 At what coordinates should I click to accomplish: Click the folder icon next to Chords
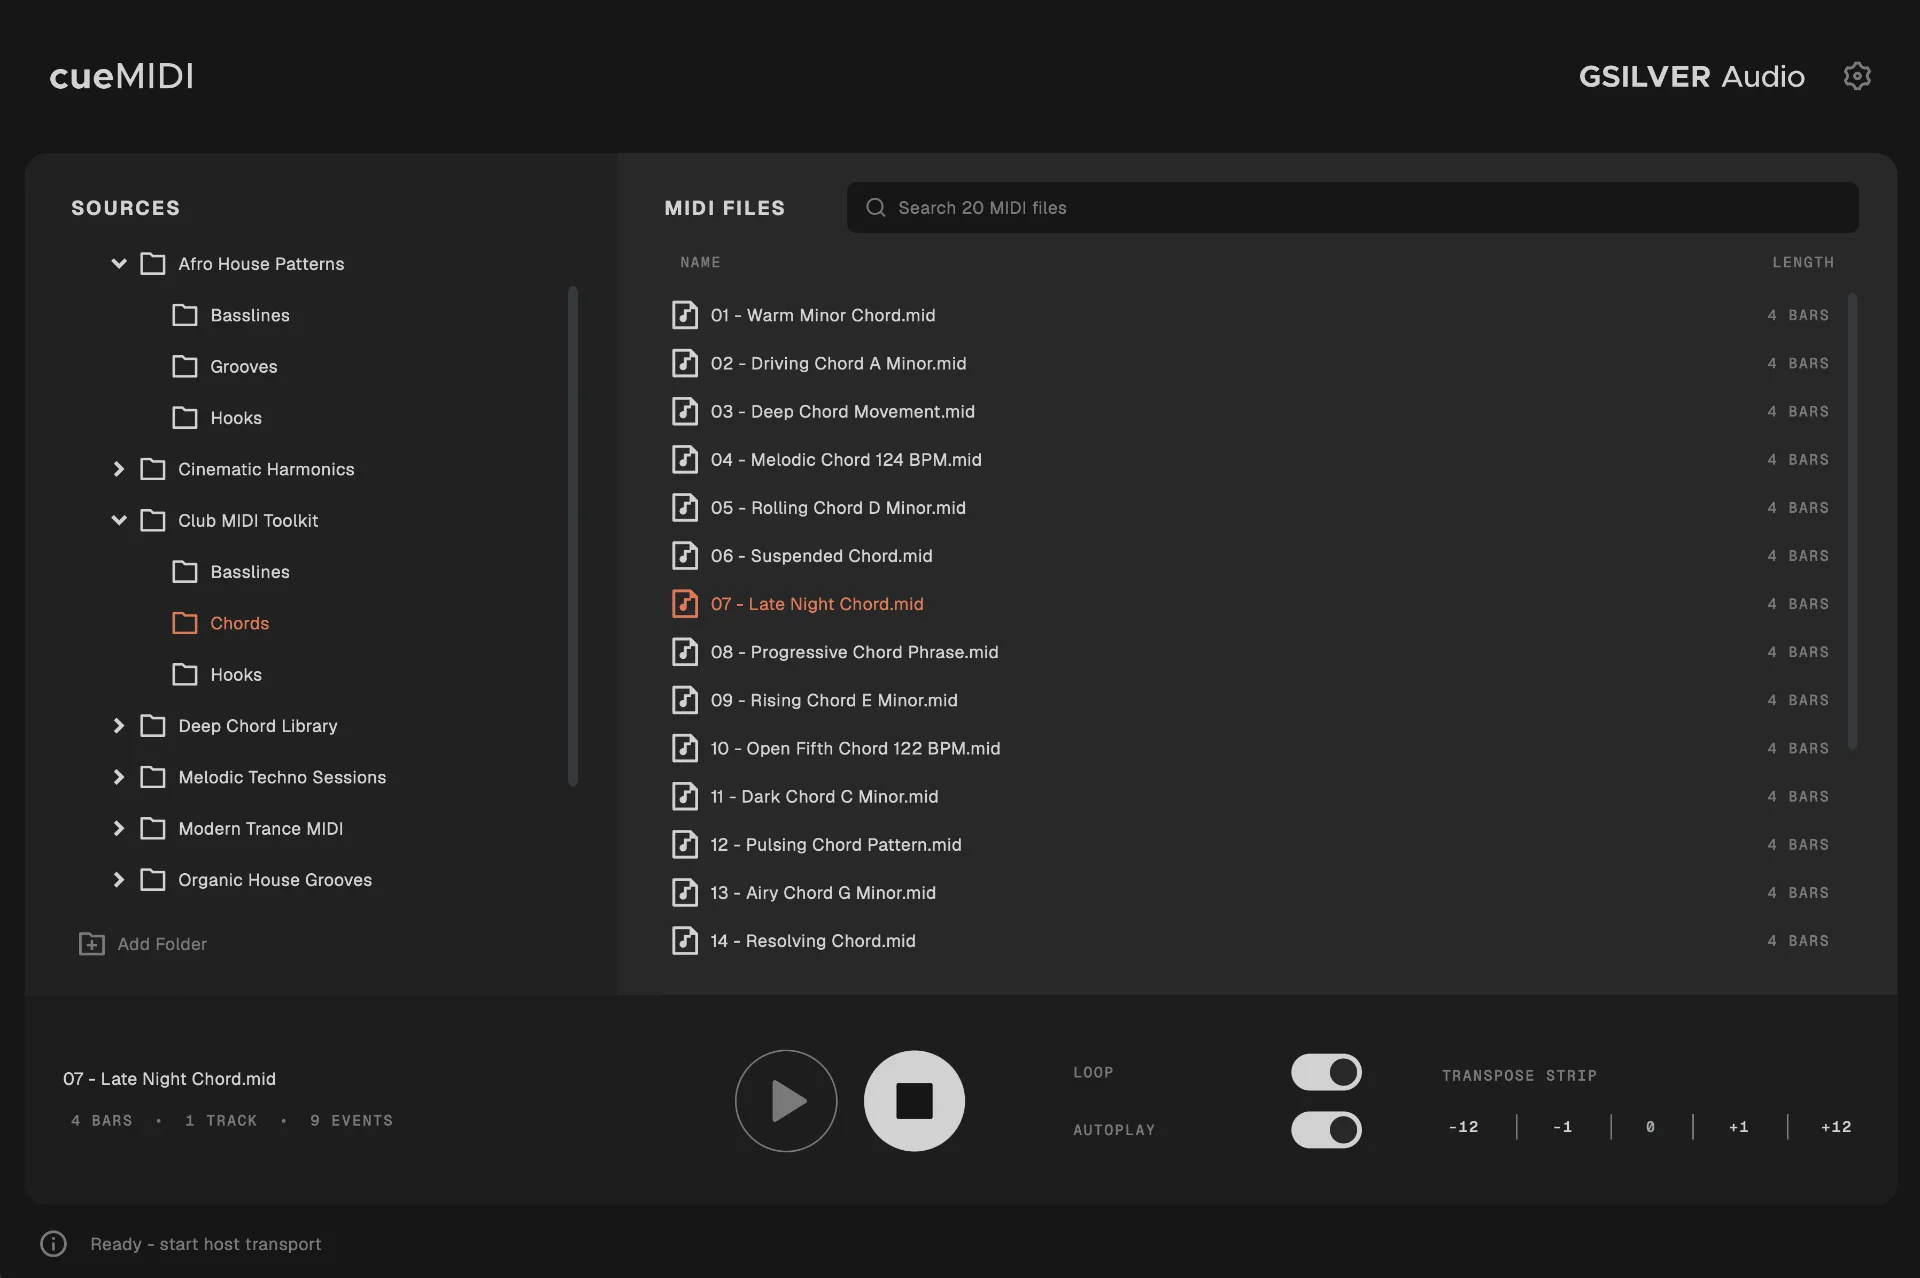click(185, 623)
